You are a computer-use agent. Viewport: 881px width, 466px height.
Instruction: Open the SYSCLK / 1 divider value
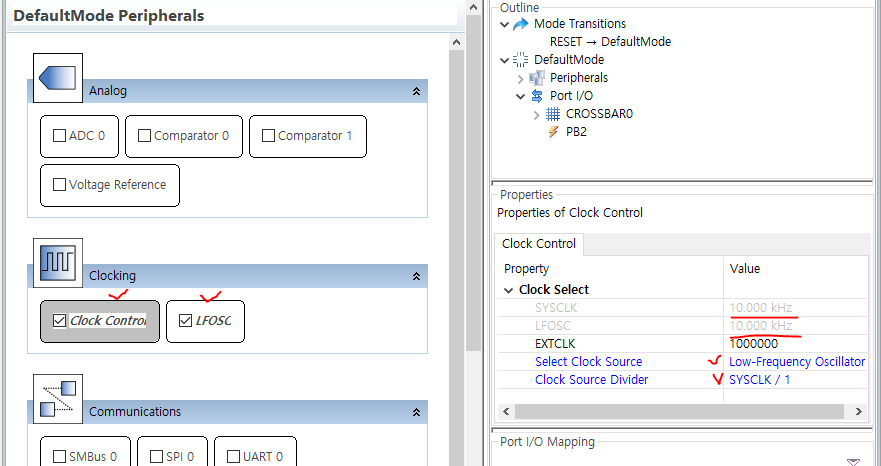pyautogui.click(x=759, y=379)
